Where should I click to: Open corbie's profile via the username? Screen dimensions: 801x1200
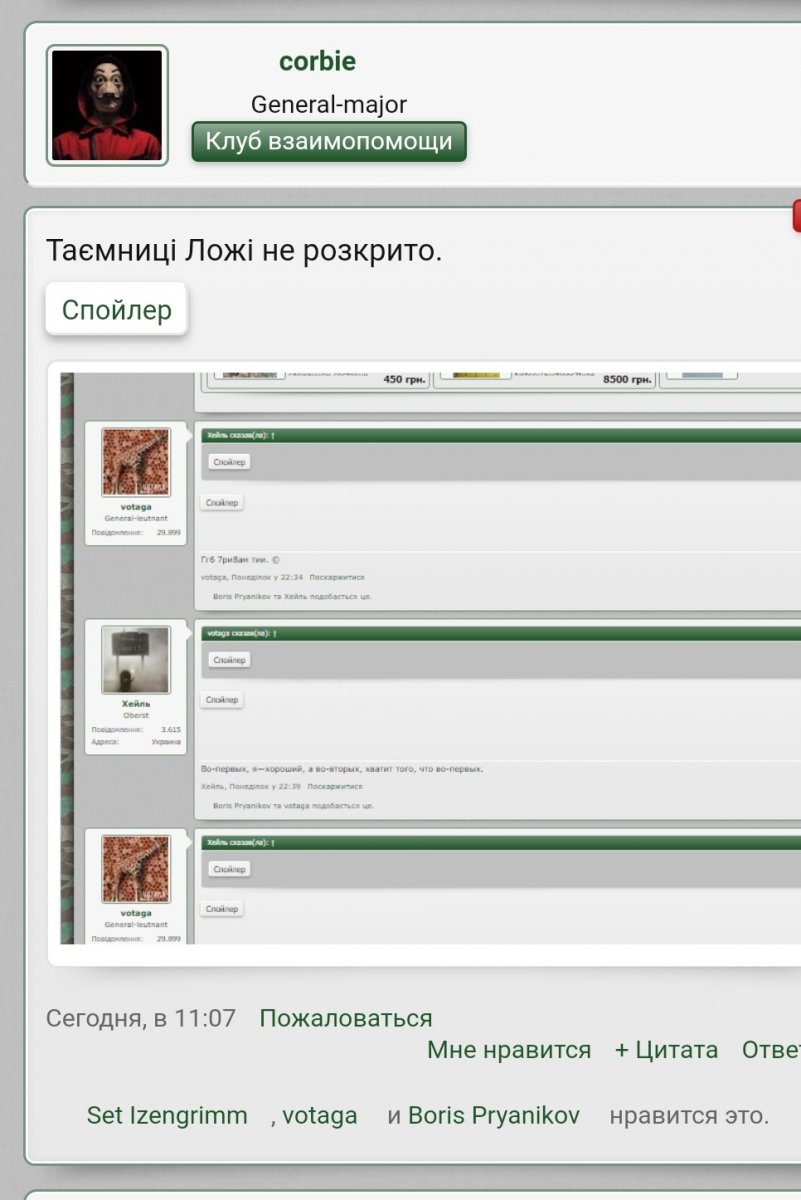pos(317,61)
